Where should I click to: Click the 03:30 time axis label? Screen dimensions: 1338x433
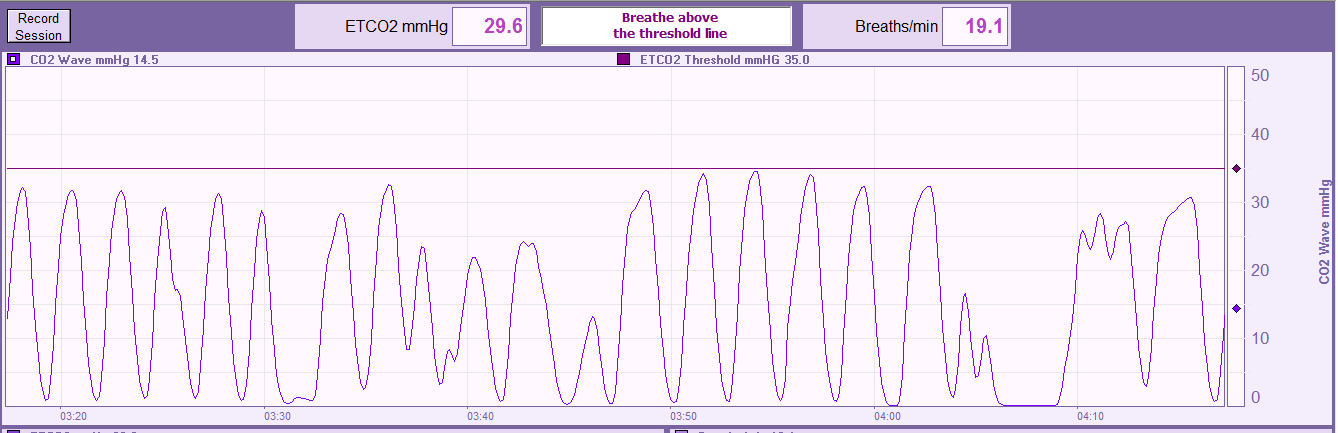pos(277,416)
